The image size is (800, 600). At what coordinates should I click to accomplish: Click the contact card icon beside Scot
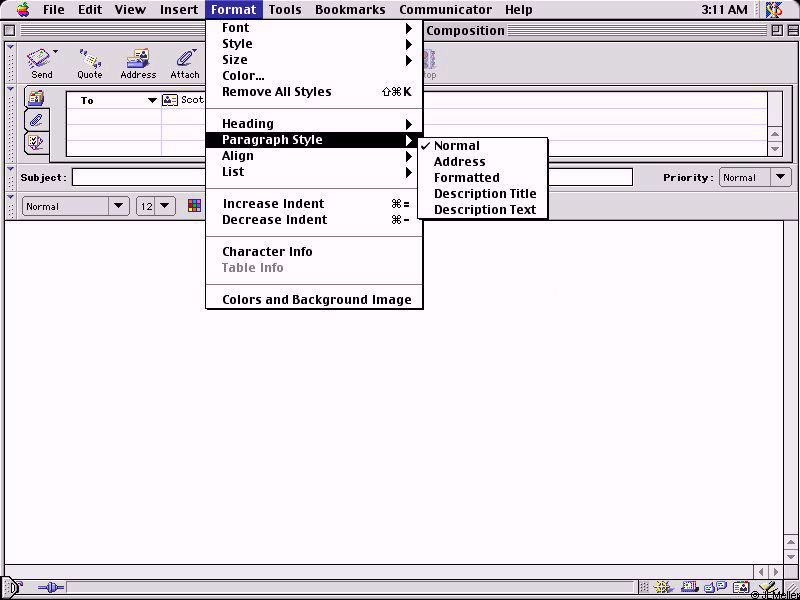pyautogui.click(x=170, y=100)
